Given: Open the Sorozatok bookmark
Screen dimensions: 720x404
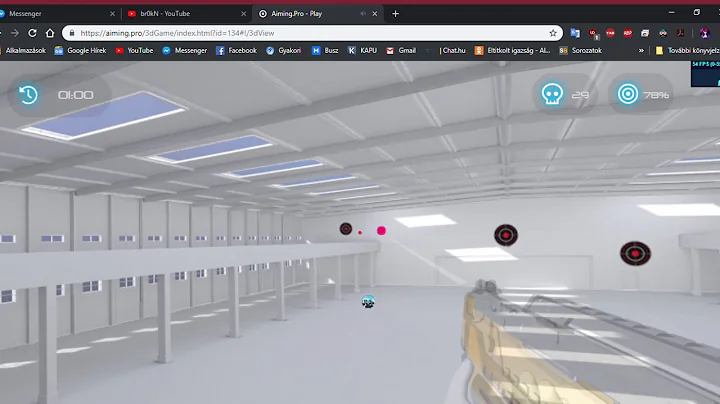Looking at the screenshot, I should point(581,50).
